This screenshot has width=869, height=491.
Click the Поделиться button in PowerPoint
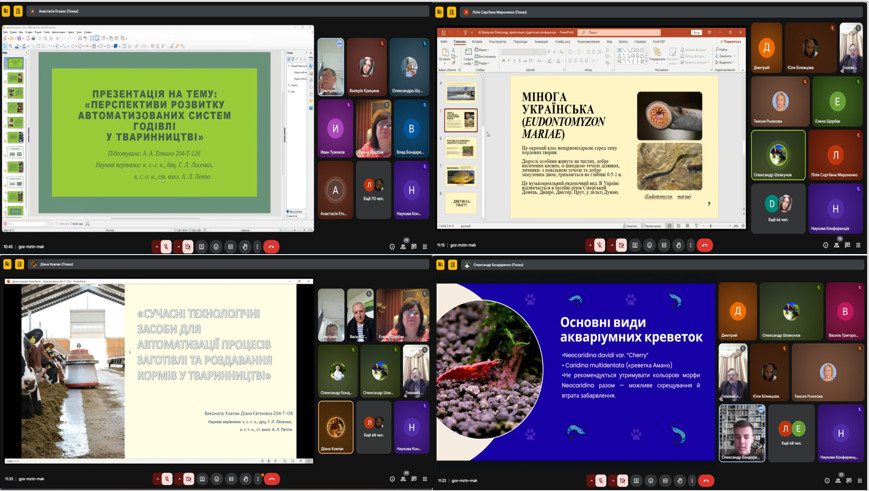[730, 42]
